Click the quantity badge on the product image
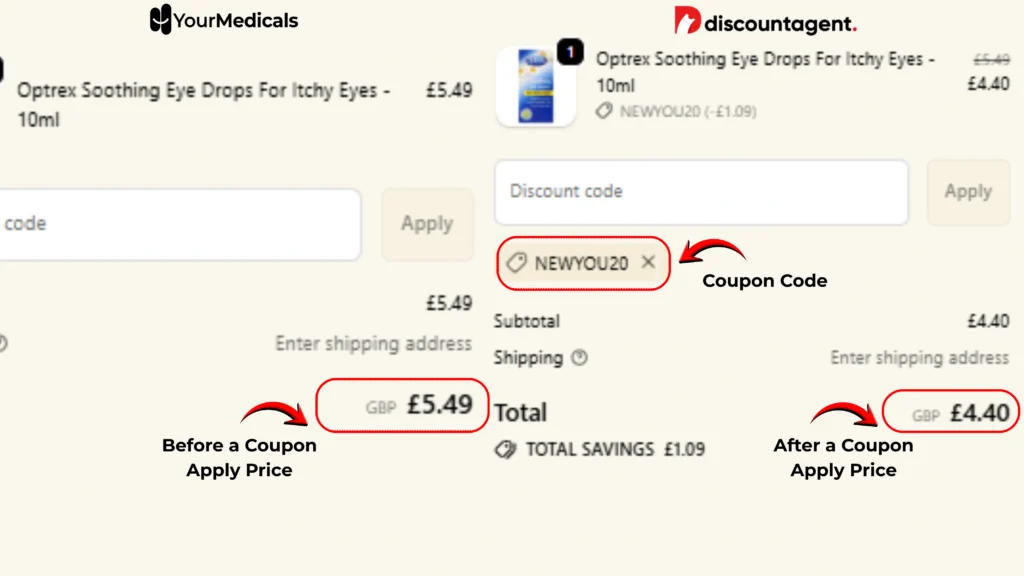This screenshot has height=576, width=1024. click(570, 52)
